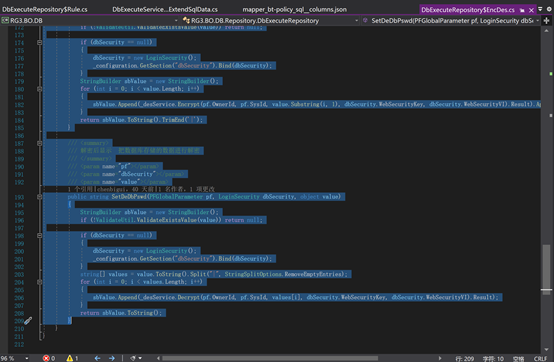Click SetDeDbPswd method name at line 193
Screen dimensions: 554x362
129,197
